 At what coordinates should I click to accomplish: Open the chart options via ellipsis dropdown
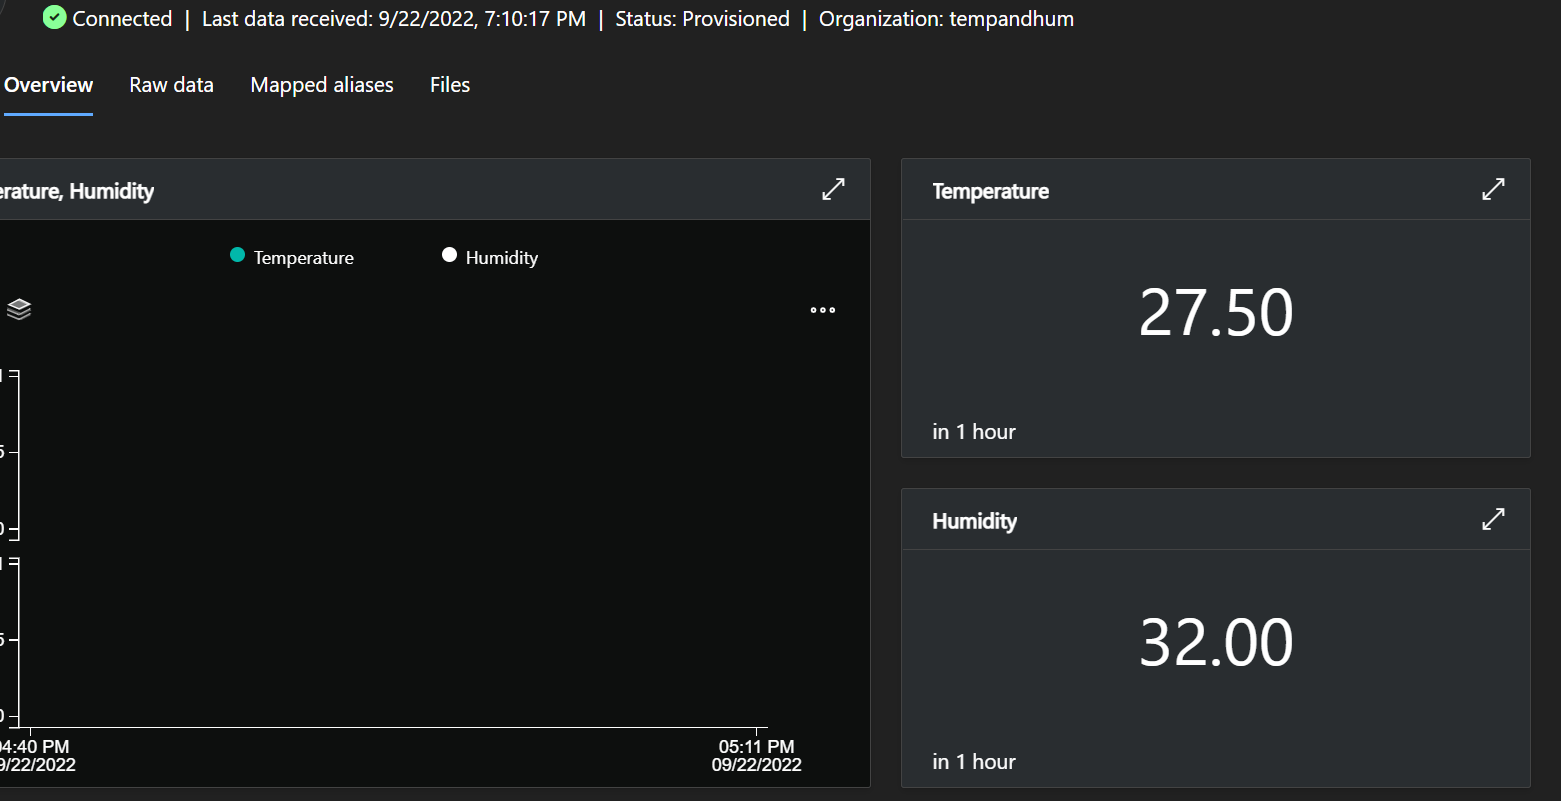(822, 310)
